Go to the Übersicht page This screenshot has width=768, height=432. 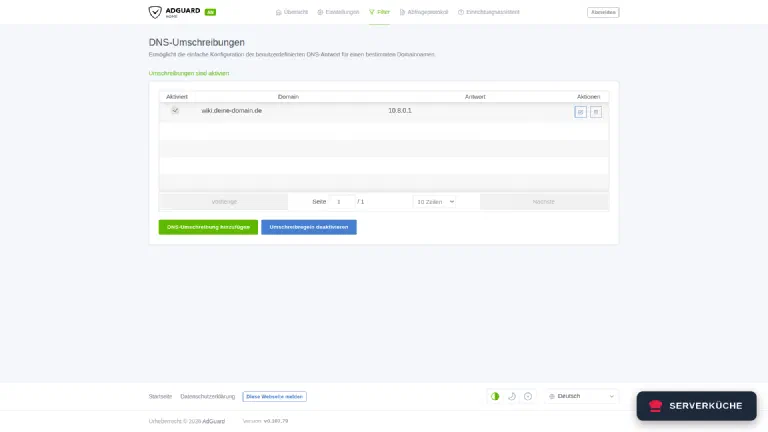coord(292,12)
